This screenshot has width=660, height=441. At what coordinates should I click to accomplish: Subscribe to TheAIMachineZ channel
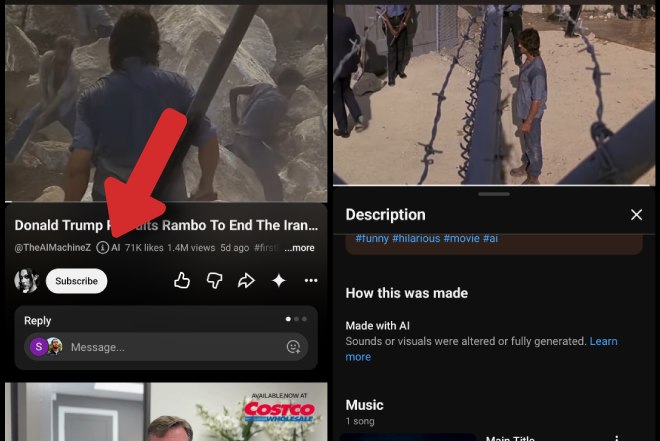point(77,281)
